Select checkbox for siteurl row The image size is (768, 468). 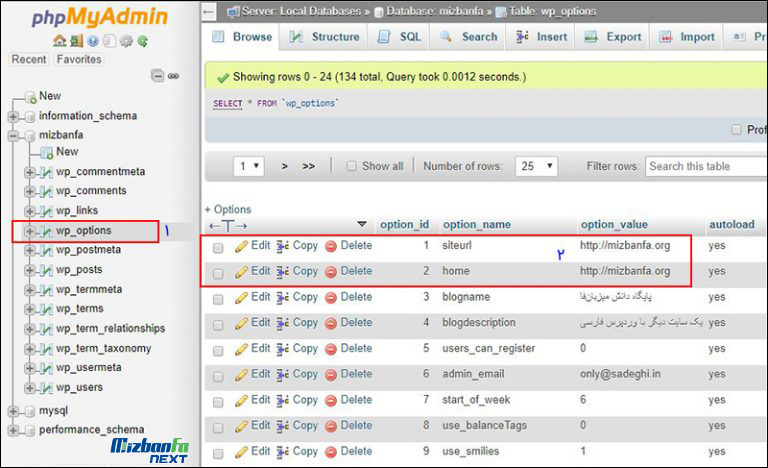218,248
